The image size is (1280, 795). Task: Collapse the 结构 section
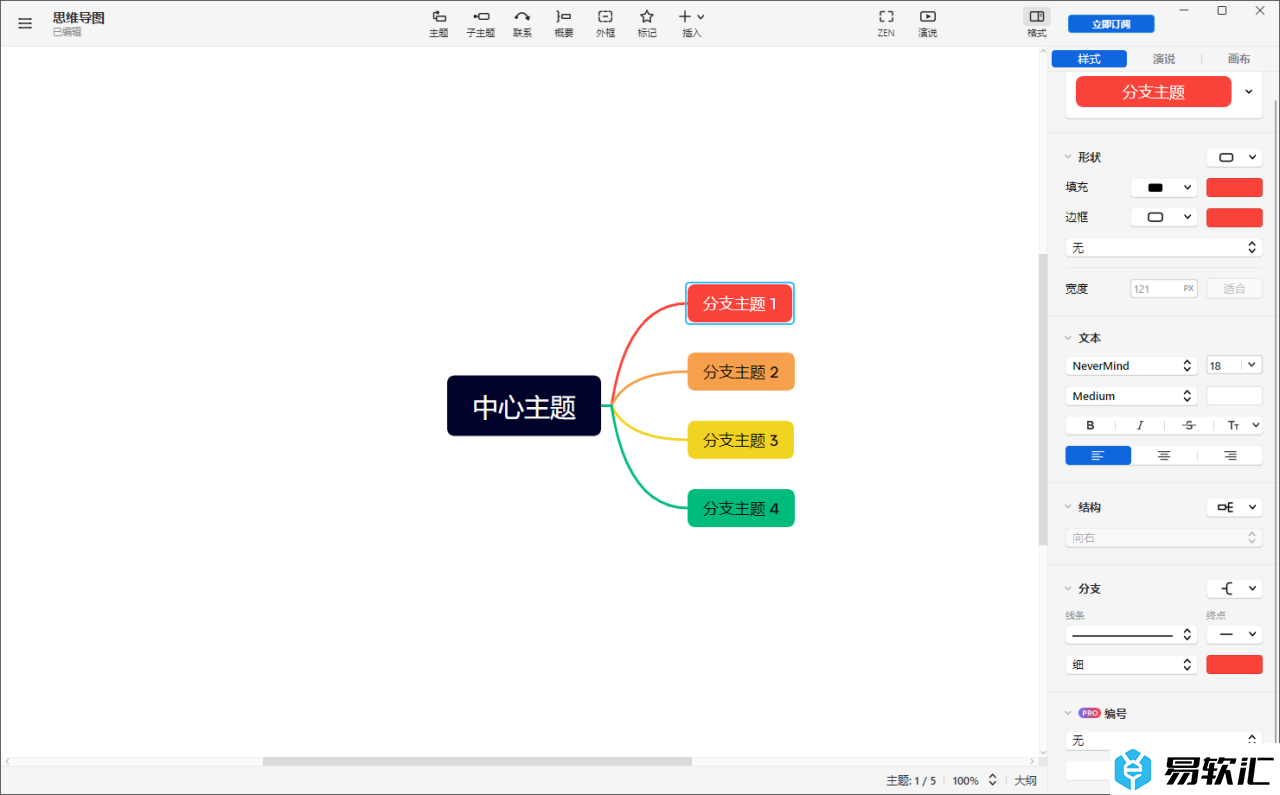tap(1067, 508)
